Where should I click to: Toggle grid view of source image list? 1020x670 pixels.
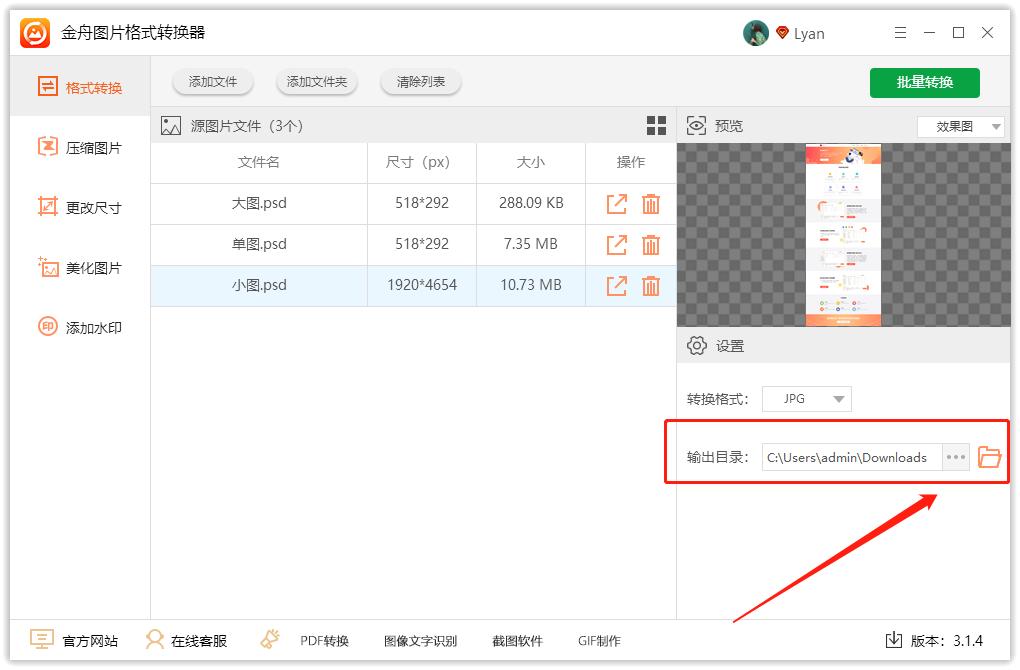pos(656,125)
